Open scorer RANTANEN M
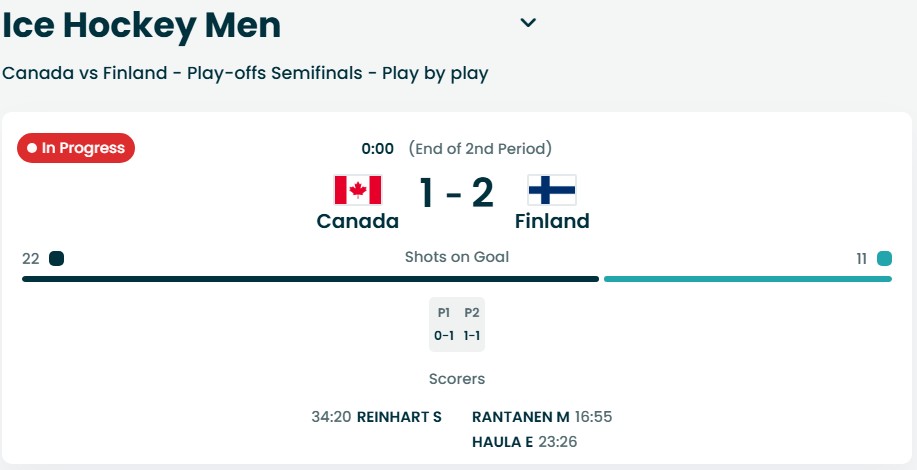This screenshot has width=917, height=470. point(520,417)
